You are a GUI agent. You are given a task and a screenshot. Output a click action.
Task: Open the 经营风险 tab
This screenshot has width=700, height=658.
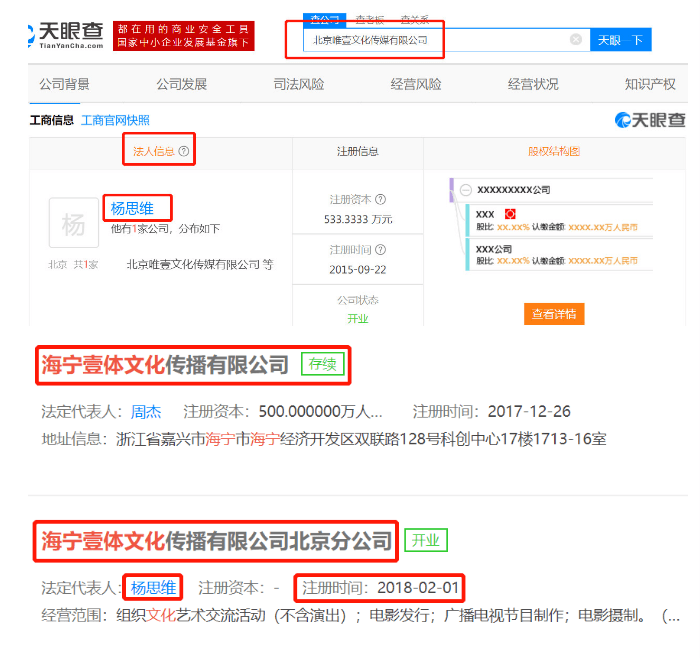[415, 84]
